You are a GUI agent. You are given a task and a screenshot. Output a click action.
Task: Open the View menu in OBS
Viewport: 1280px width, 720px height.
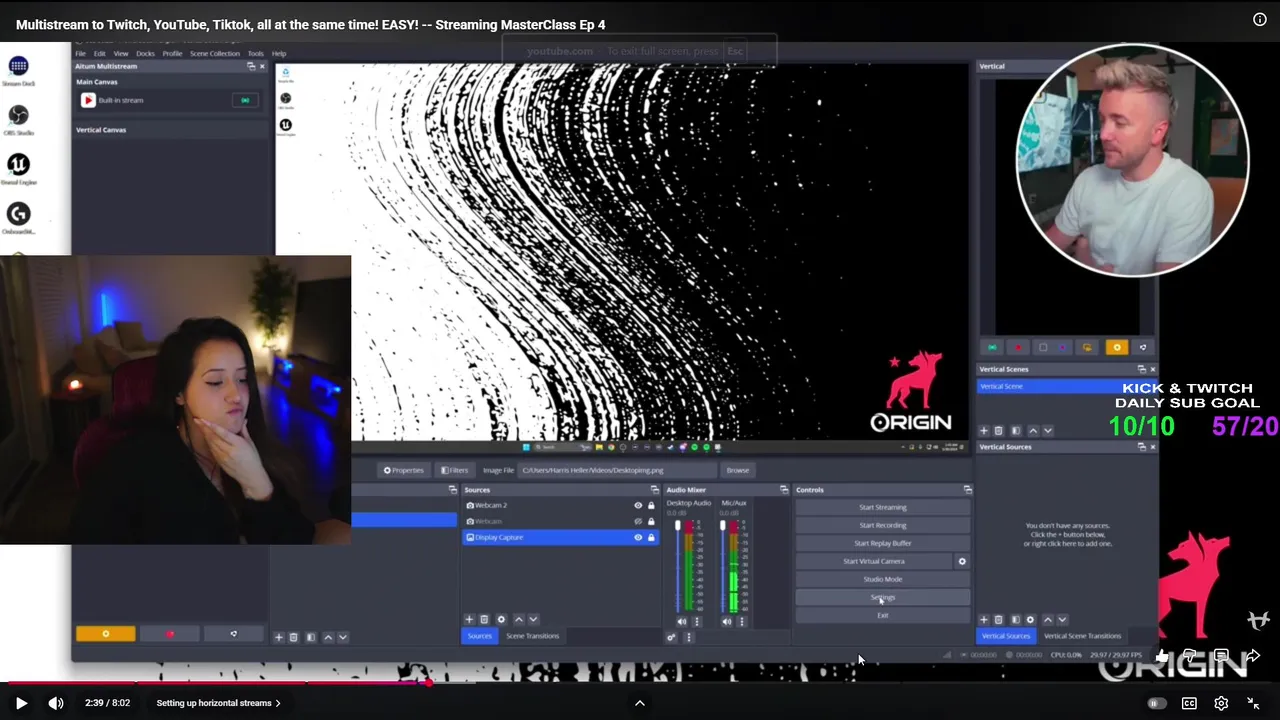pos(121,53)
